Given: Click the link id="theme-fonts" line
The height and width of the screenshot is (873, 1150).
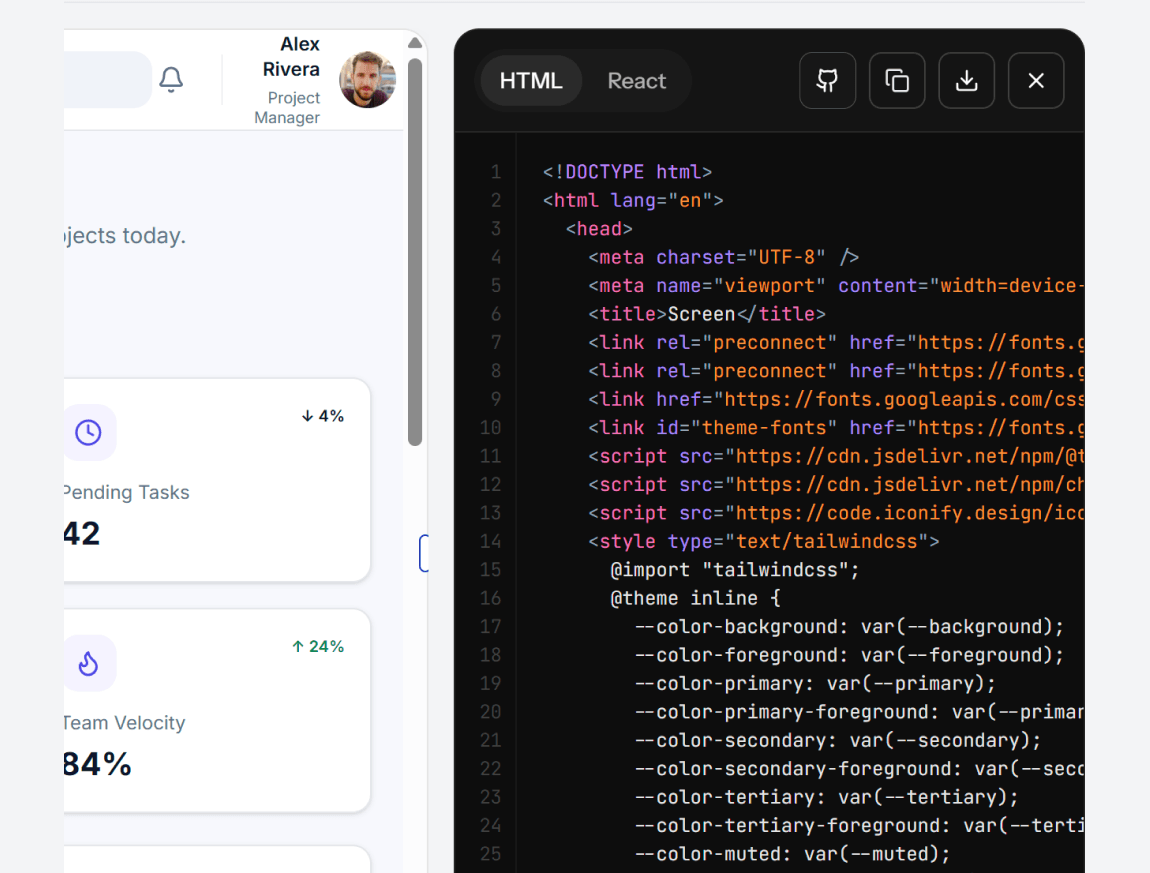Looking at the screenshot, I should pos(836,428).
